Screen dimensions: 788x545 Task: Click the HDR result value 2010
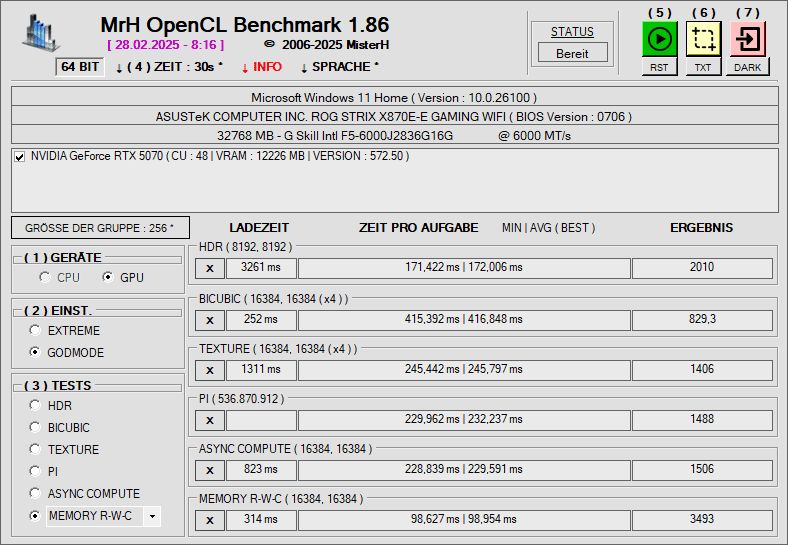702,268
